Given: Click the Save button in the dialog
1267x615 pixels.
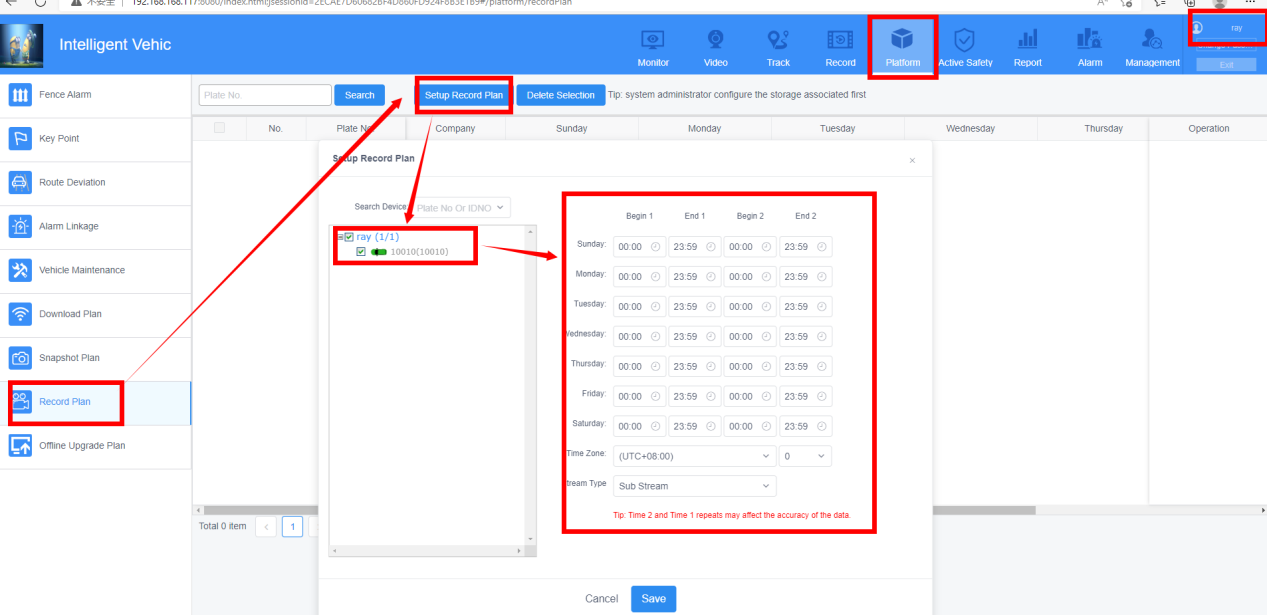Looking at the screenshot, I should pyautogui.click(x=653, y=599).
